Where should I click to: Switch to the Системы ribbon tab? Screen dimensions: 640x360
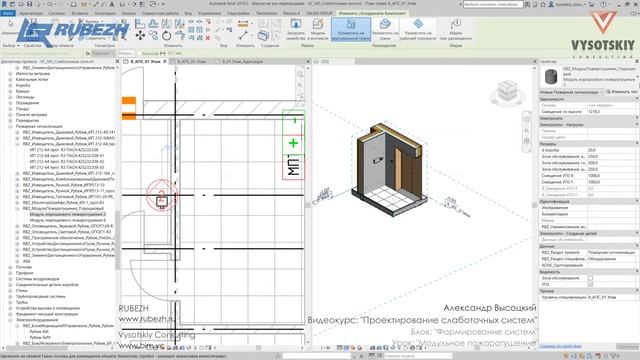point(57,13)
